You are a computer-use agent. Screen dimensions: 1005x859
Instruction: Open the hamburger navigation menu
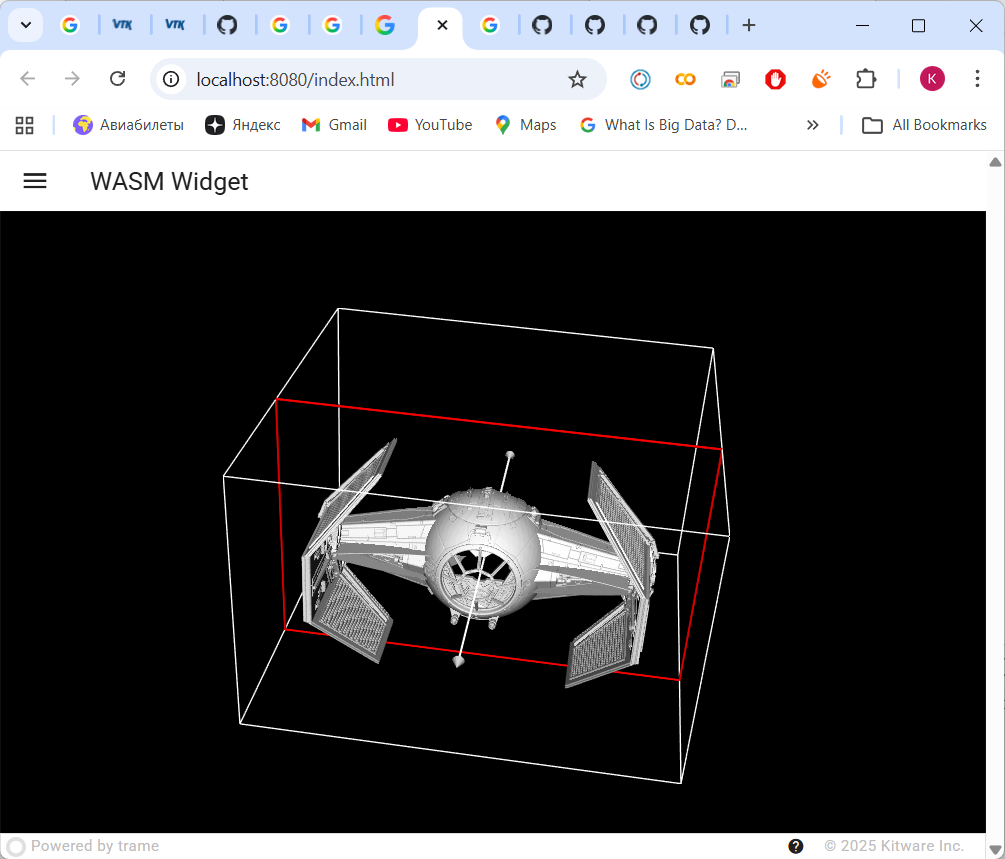pyautogui.click(x=35, y=181)
